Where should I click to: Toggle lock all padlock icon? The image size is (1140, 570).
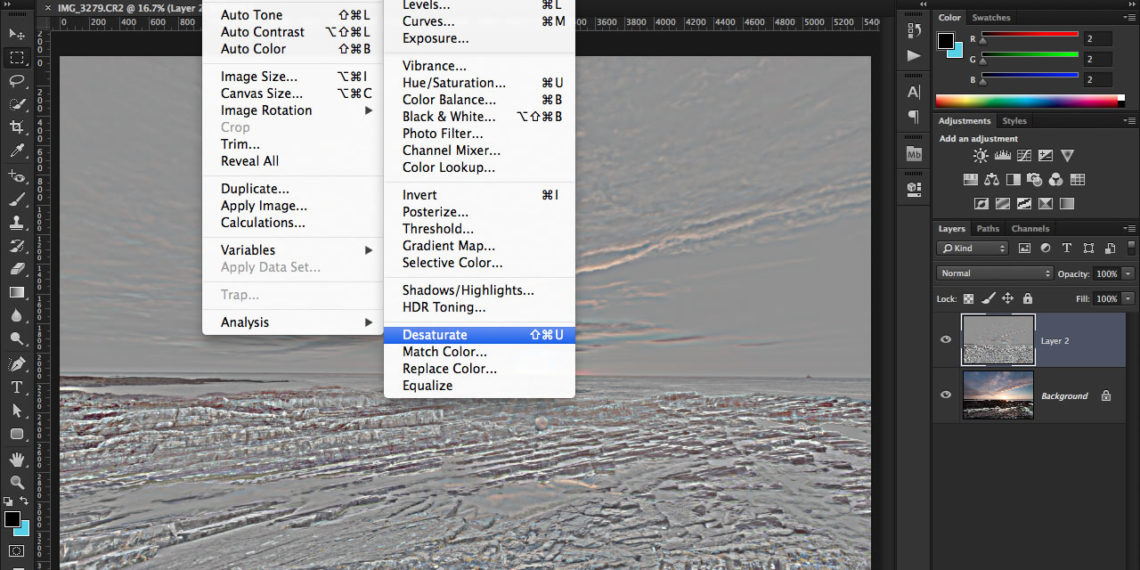pos(1027,298)
